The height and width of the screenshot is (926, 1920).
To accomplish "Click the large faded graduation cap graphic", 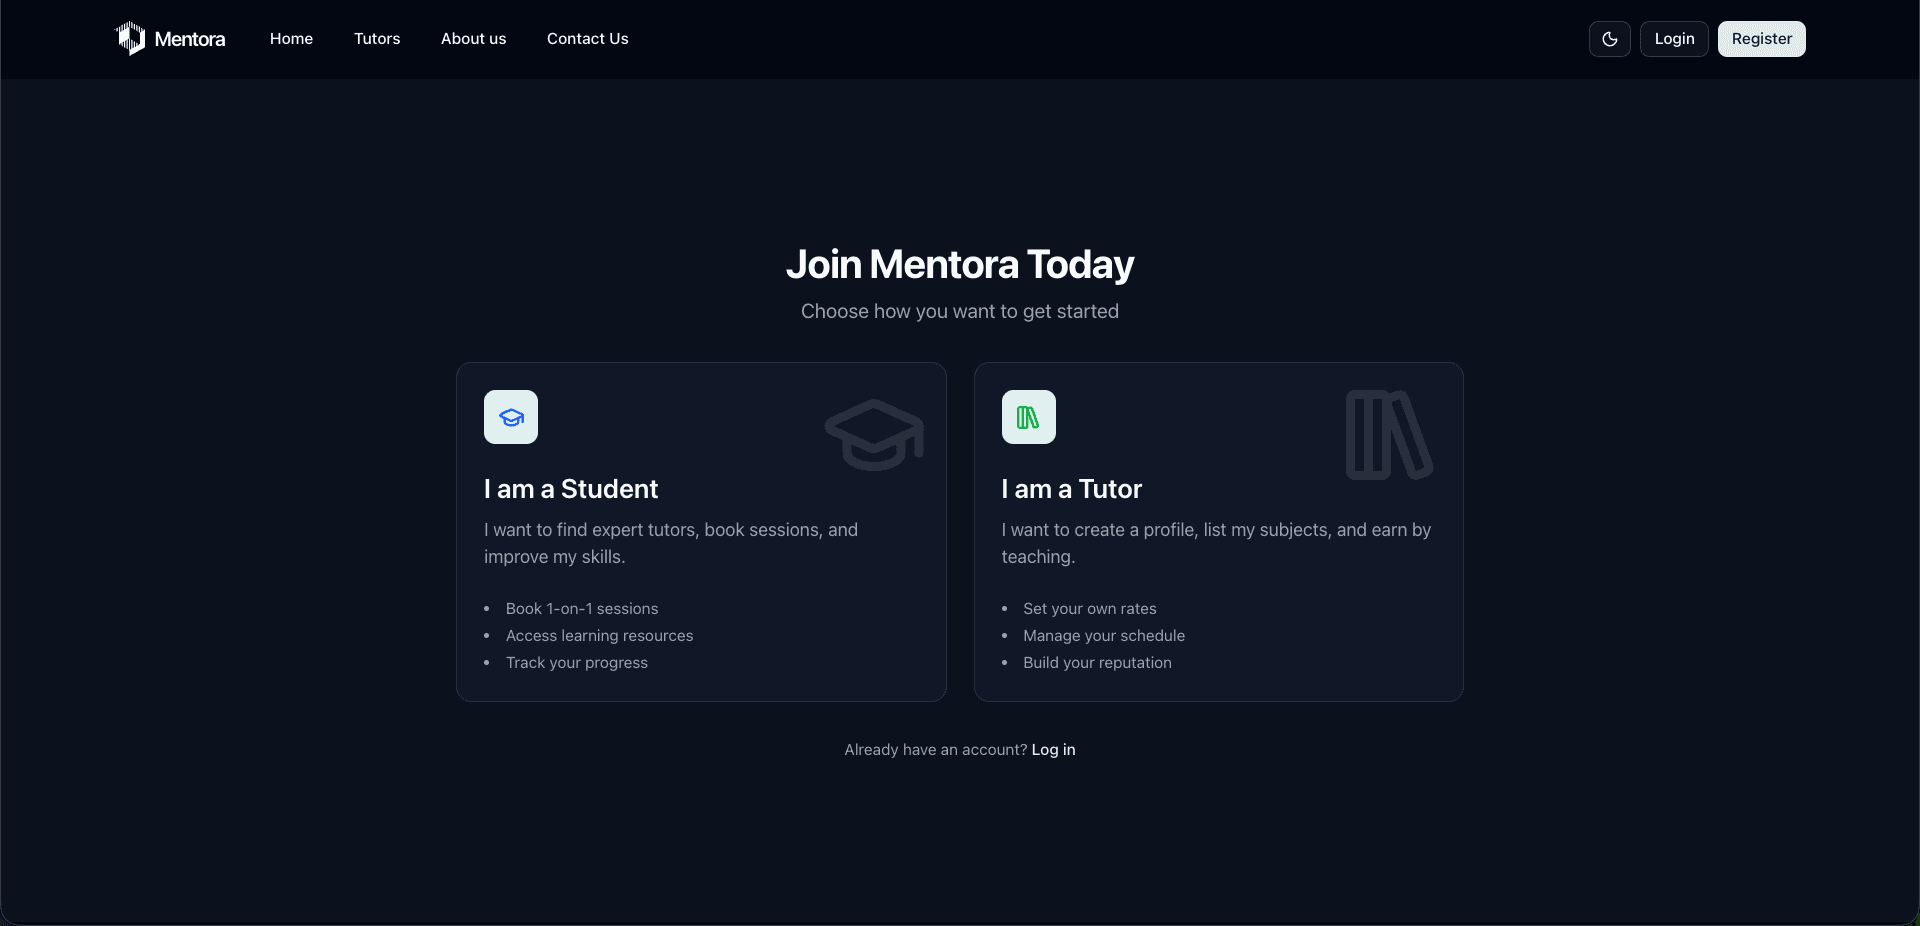I will (x=874, y=435).
